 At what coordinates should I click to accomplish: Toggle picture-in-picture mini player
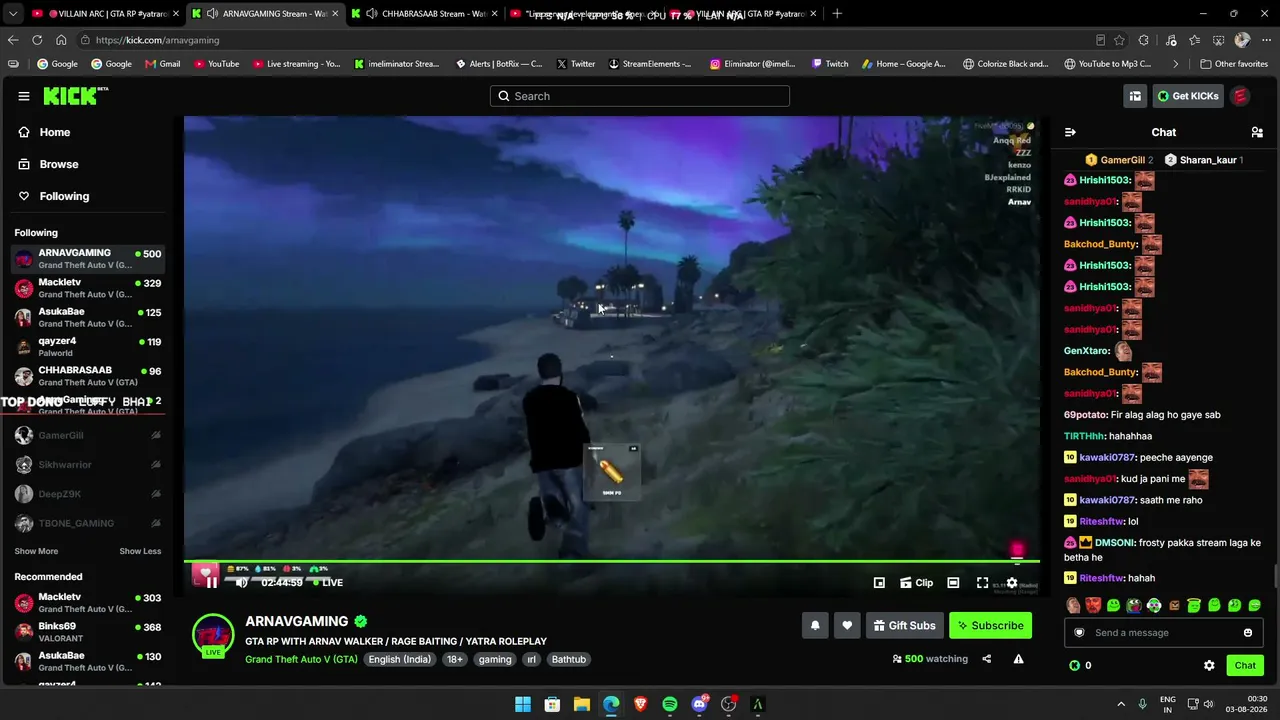pyautogui.click(x=879, y=582)
